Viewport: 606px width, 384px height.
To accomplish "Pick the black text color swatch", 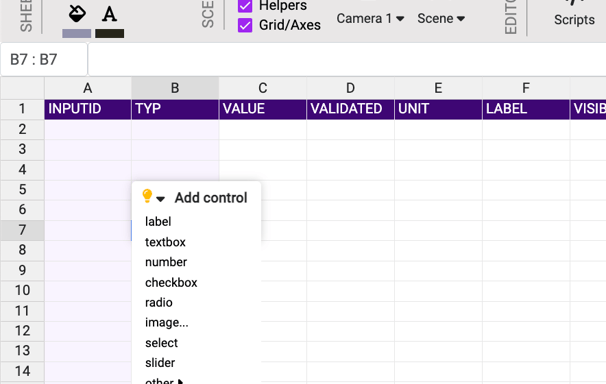I will click(110, 34).
